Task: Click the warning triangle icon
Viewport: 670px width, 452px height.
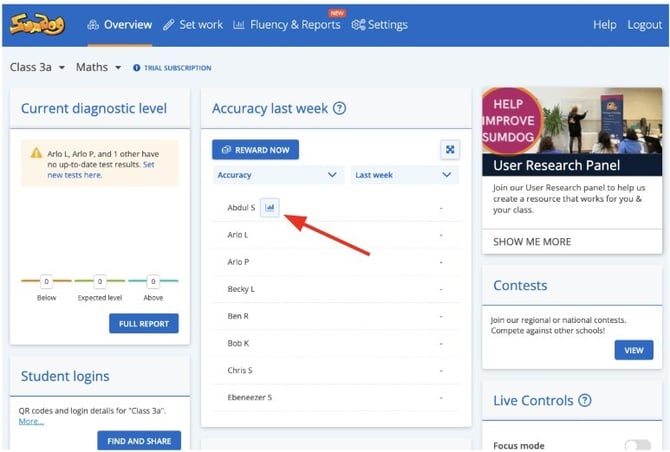Action: (x=36, y=153)
